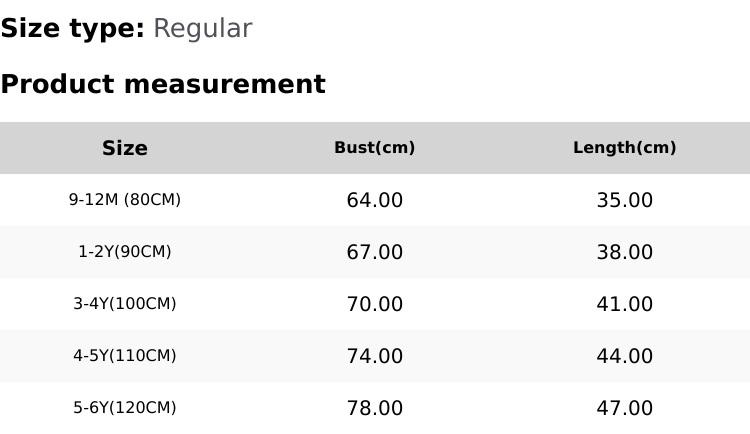Select the 4-5Y(110CM) size row
The width and height of the screenshot is (750, 434).
pyautogui.click(x=125, y=356)
